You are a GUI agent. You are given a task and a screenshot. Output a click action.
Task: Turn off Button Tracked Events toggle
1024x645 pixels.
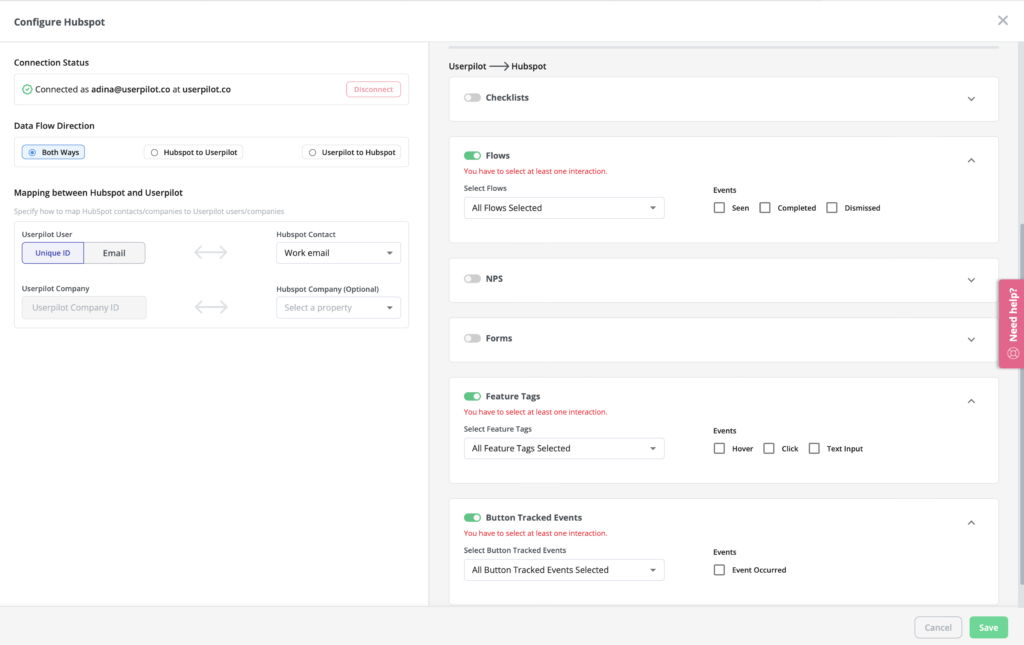(x=472, y=518)
